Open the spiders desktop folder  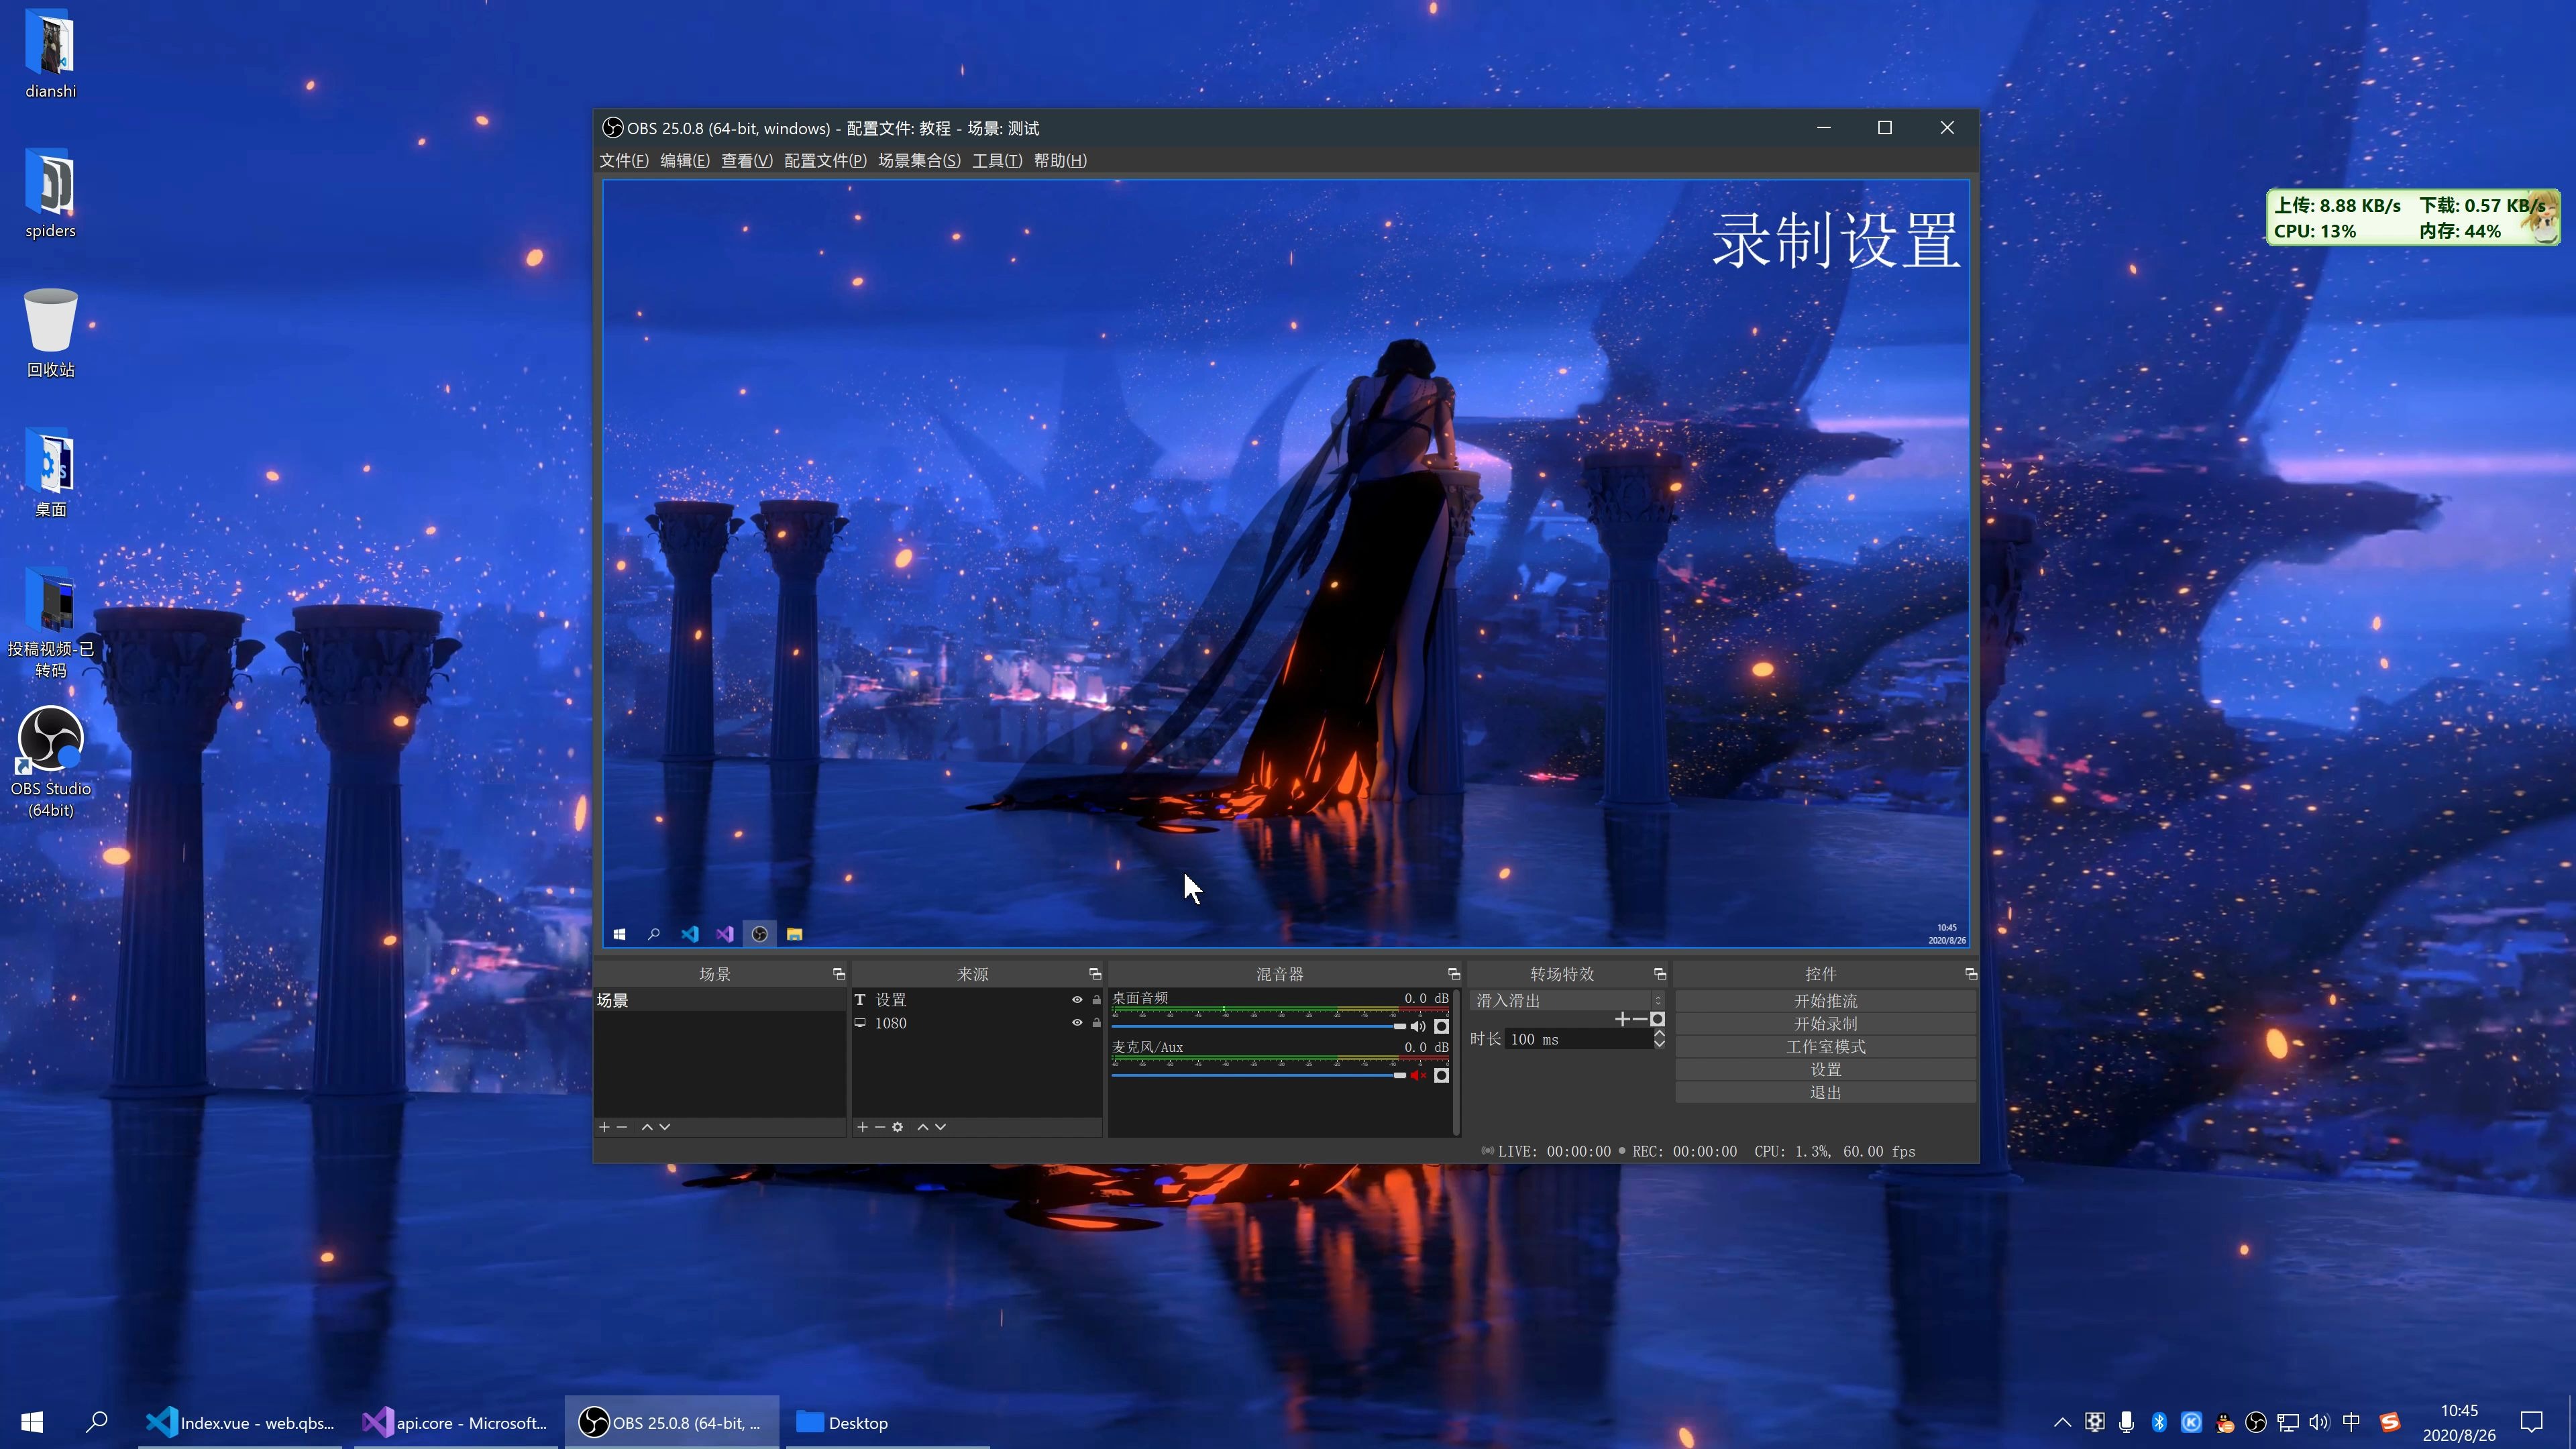(x=50, y=194)
